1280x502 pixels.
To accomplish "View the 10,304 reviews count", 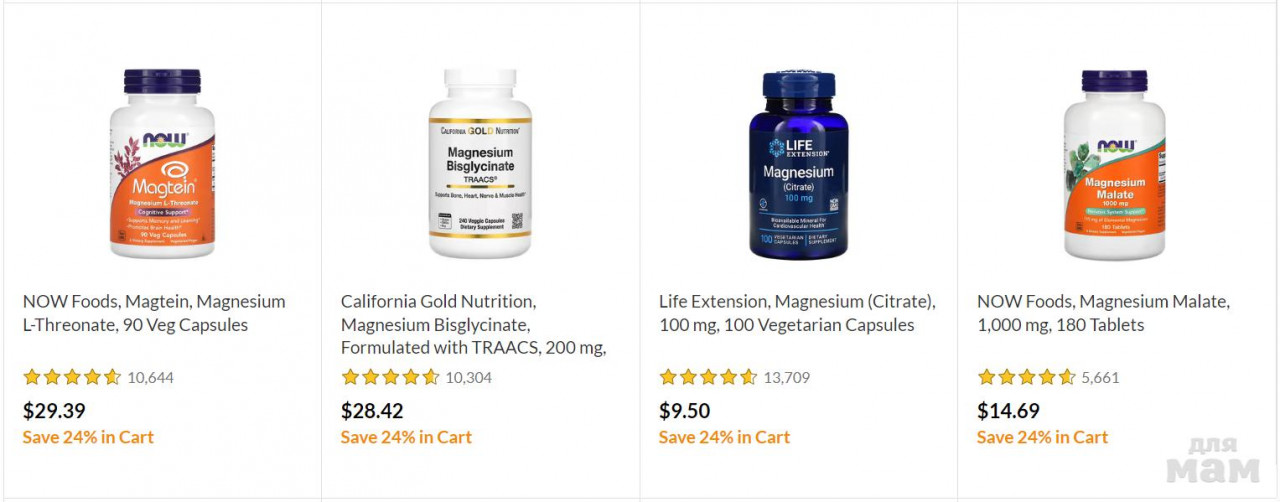I will click(468, 378).
